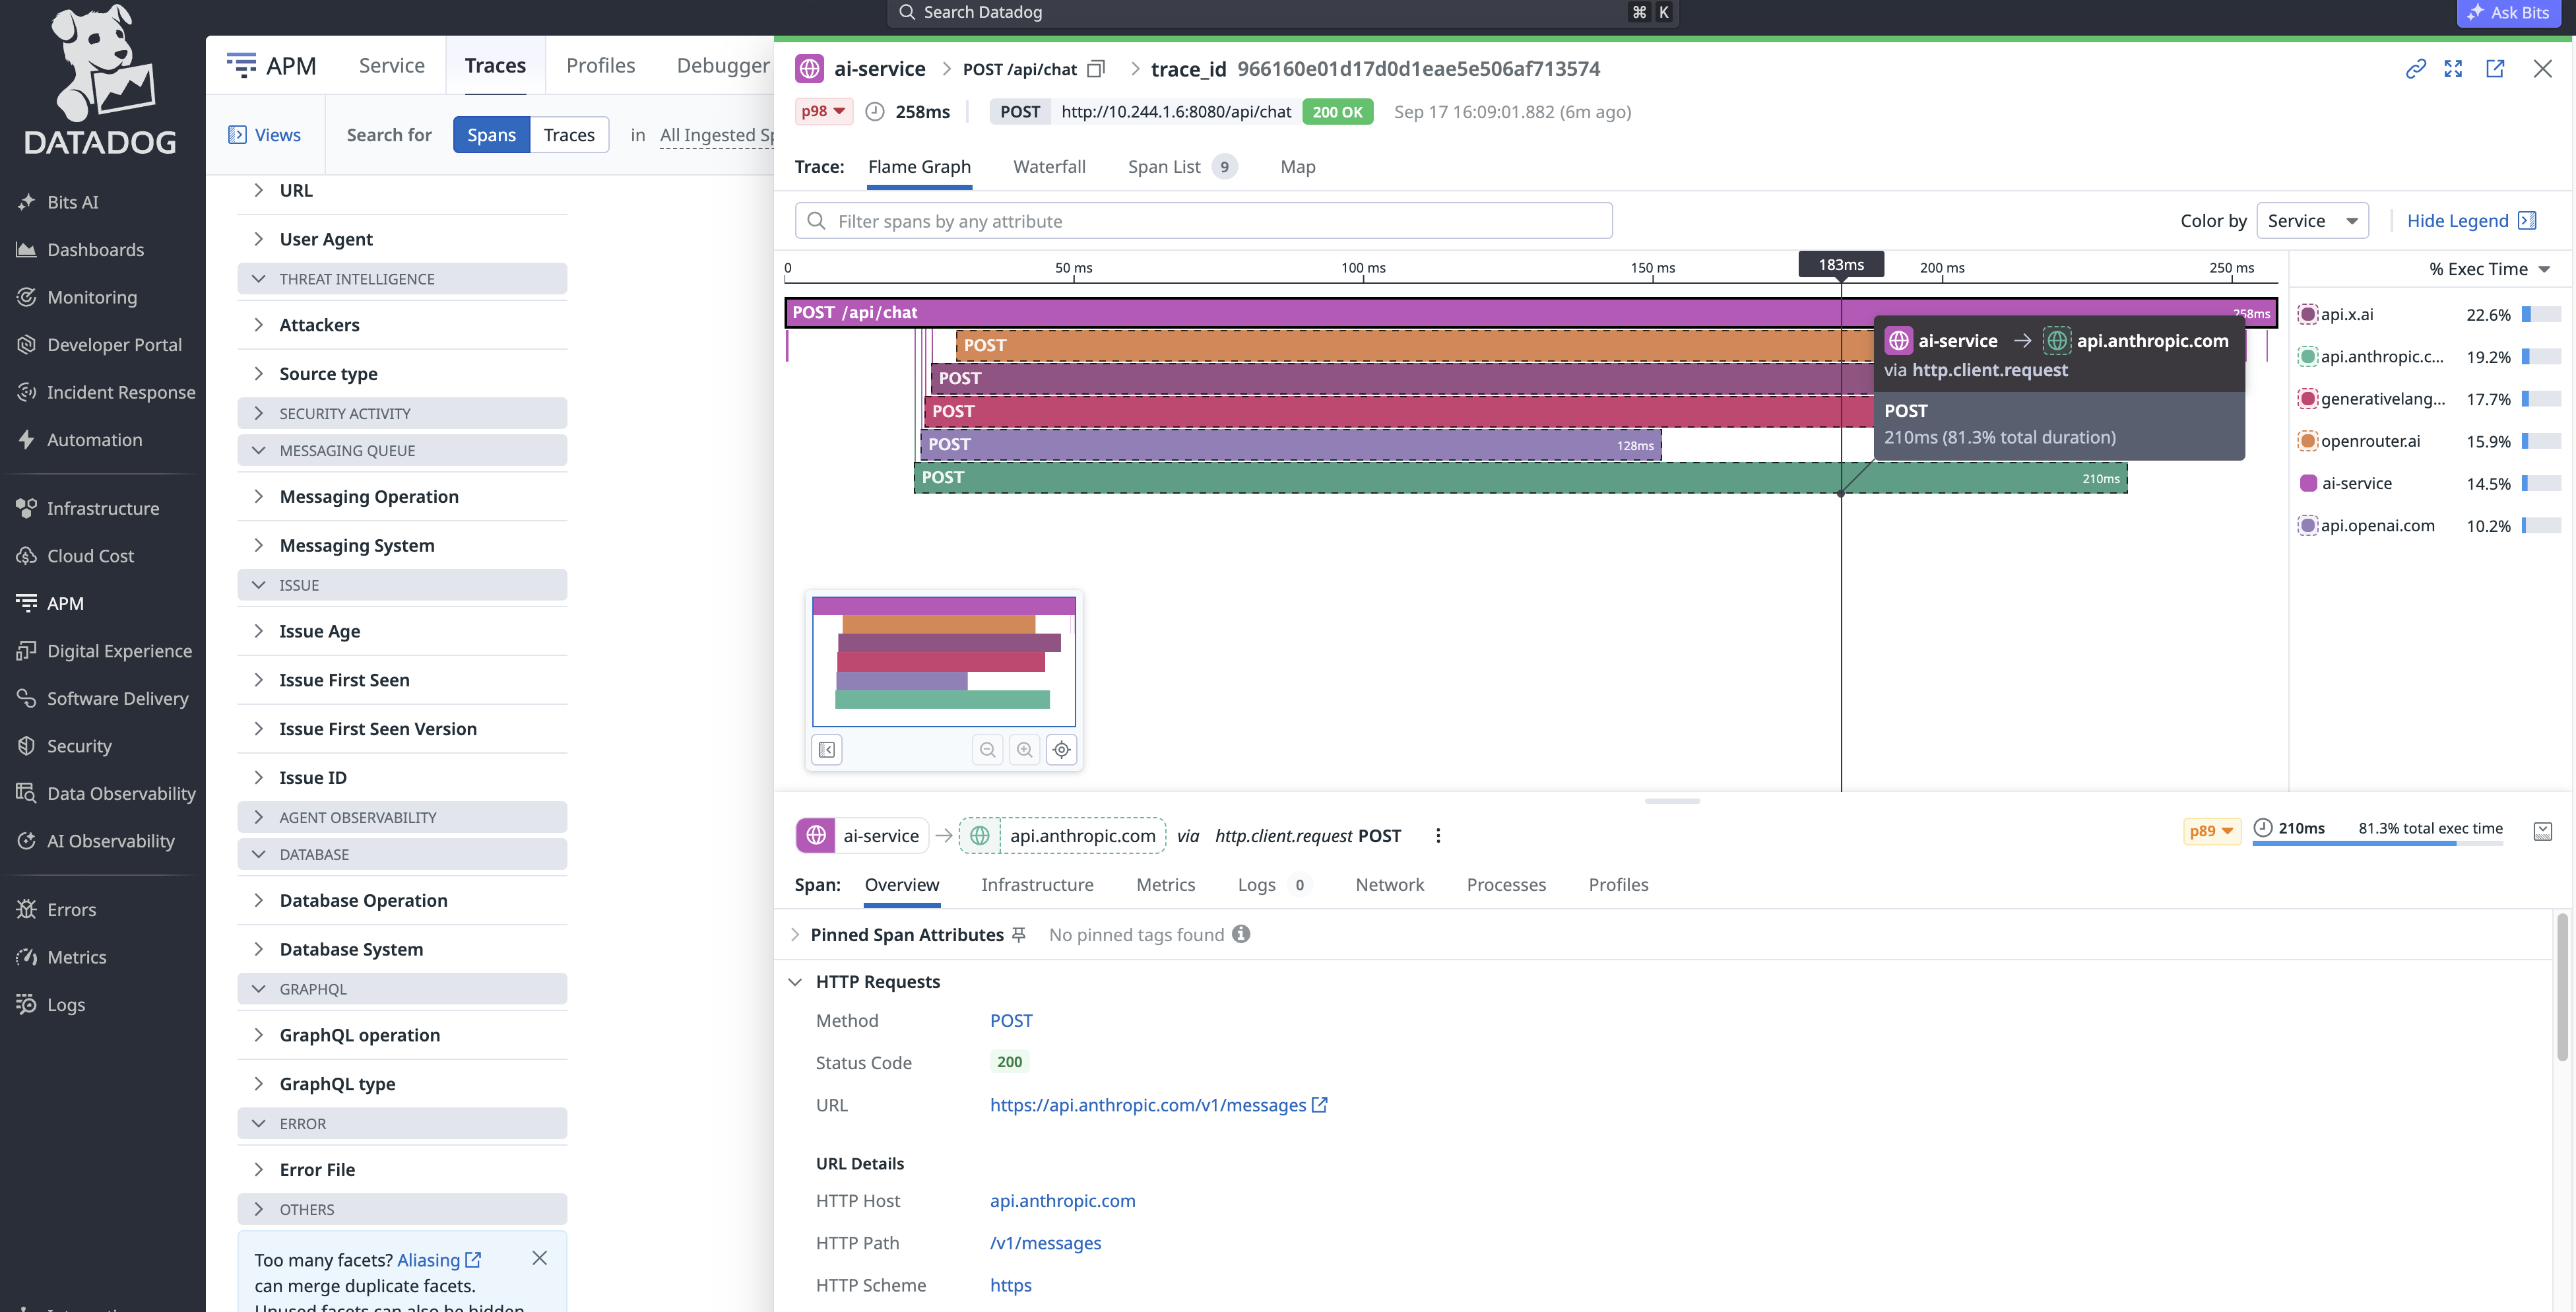Click the Datadog logo
This screenshot has height=1312, width=2576.
[x=100, y=80]
